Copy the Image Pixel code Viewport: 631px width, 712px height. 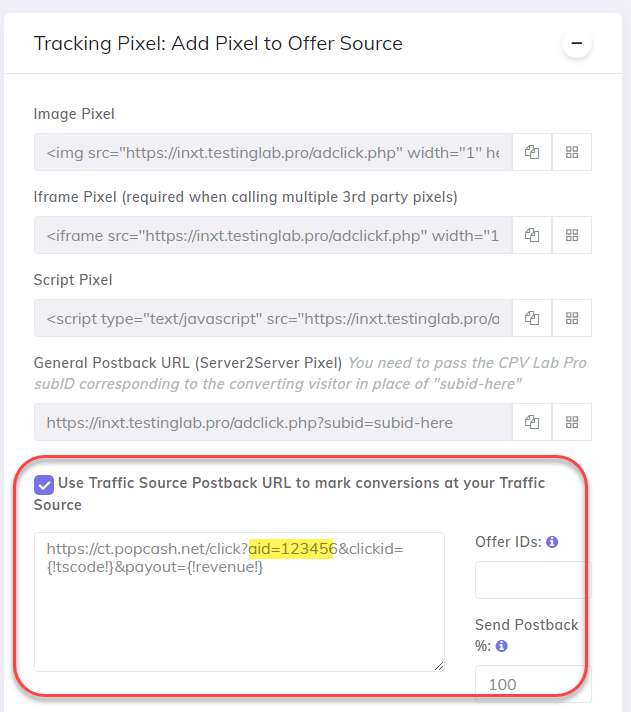click(x=532, y=152)
